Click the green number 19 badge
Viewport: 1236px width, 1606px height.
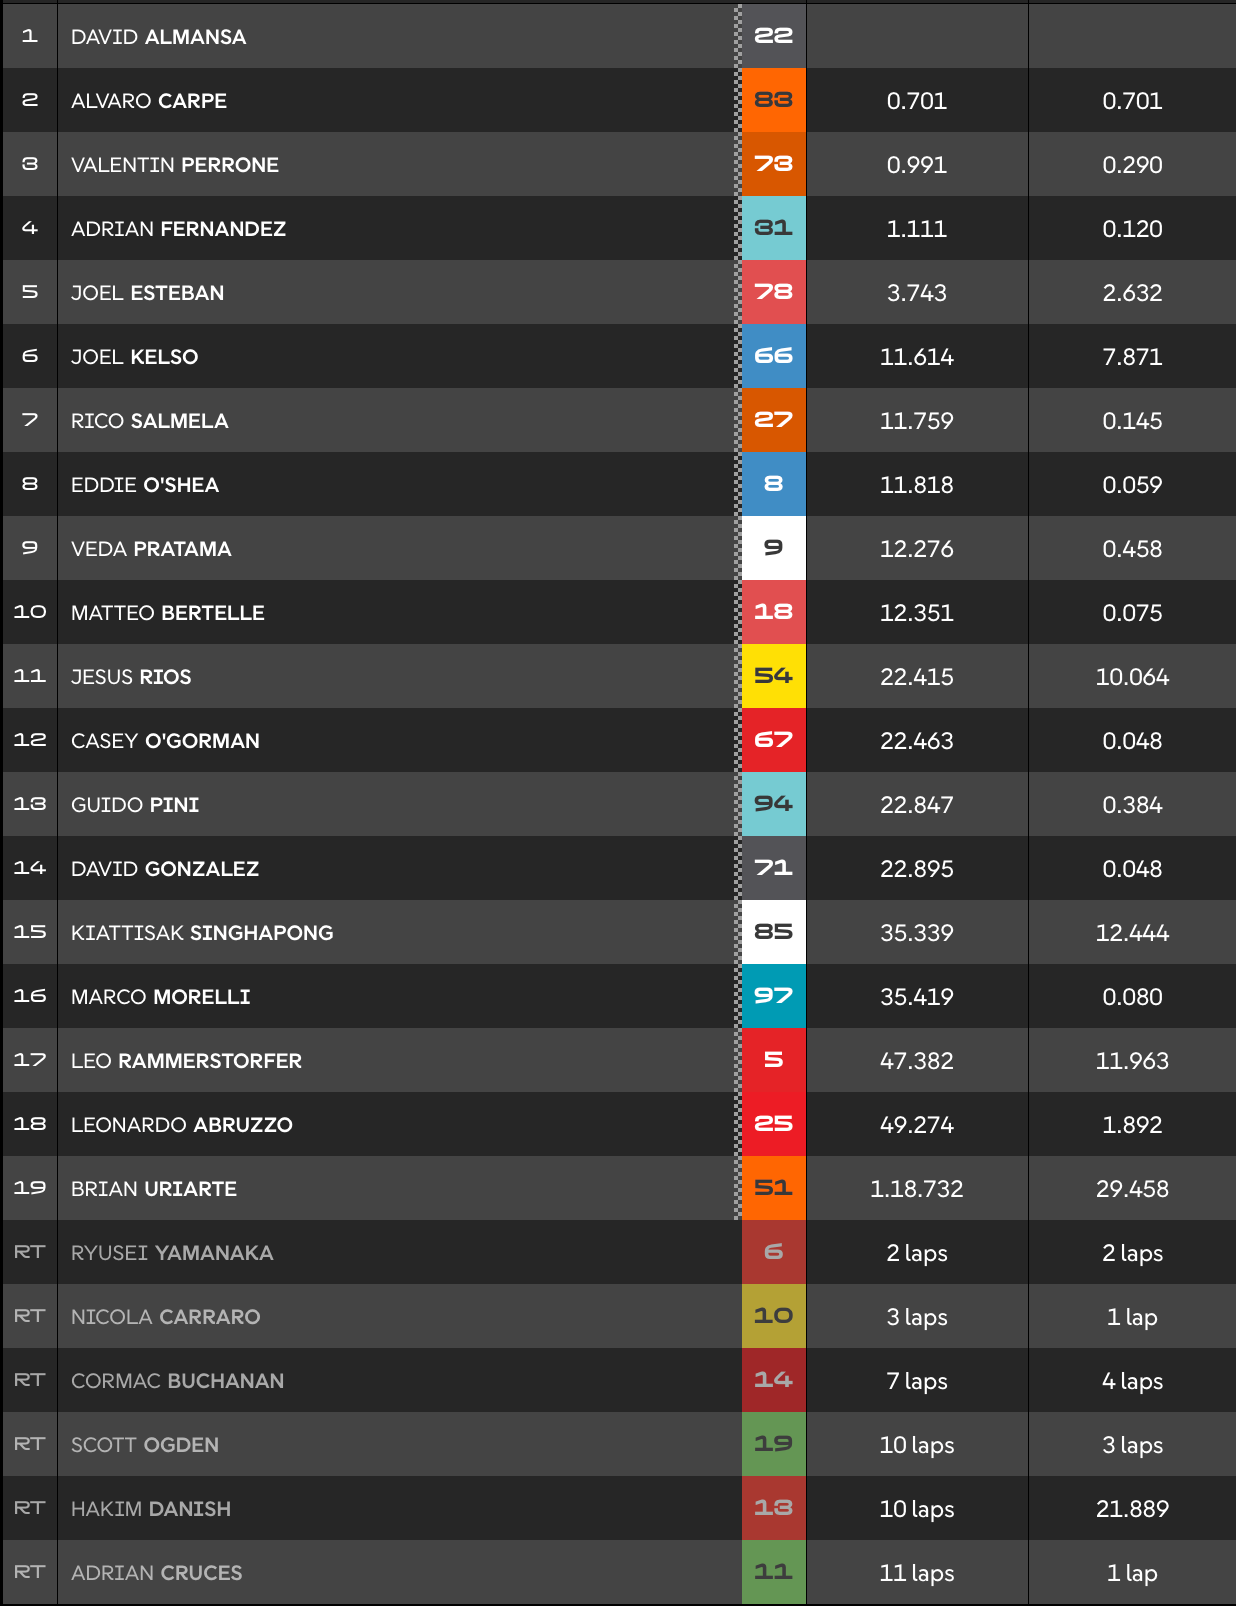click(773, 1444)
